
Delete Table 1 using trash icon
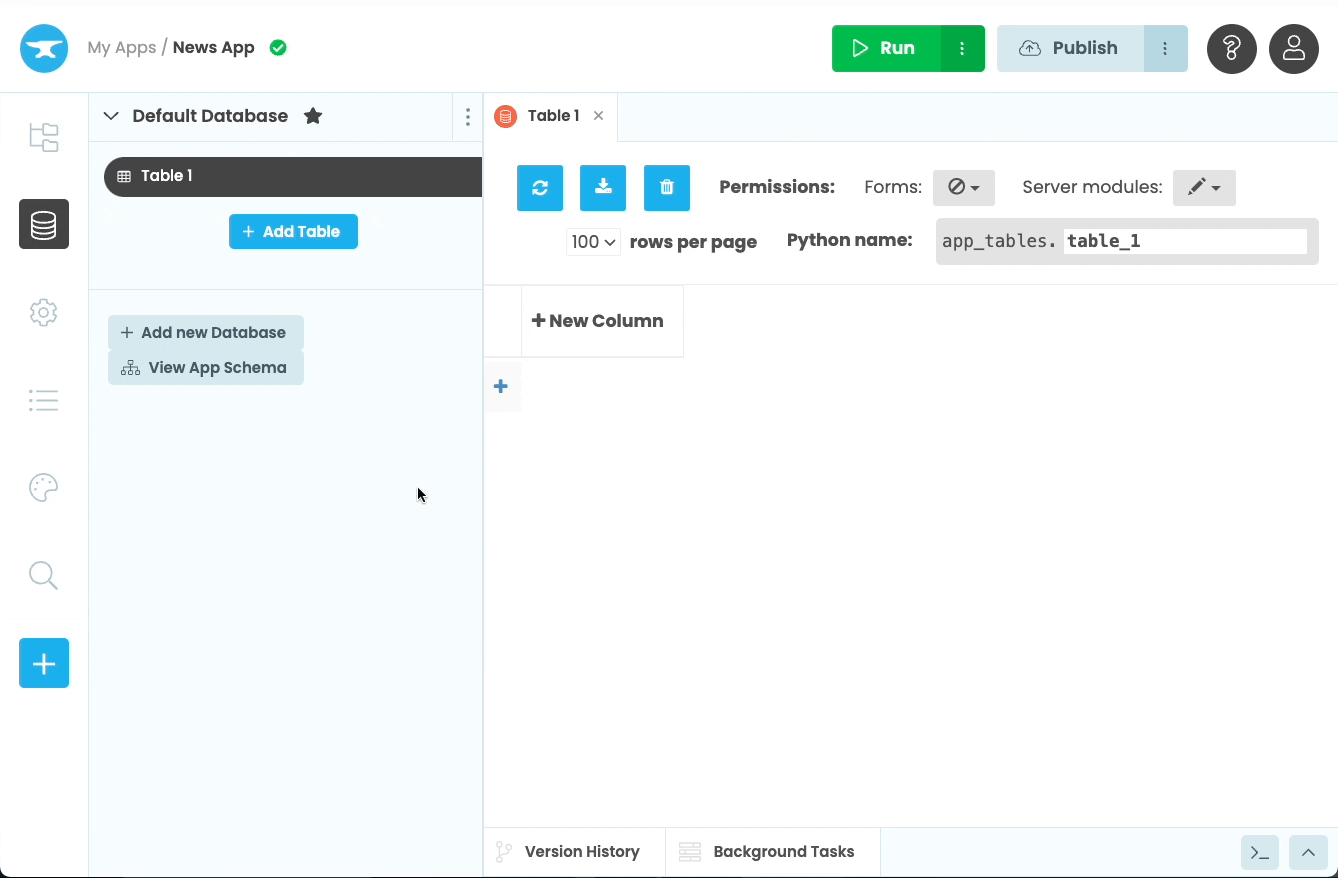point(666,187)
